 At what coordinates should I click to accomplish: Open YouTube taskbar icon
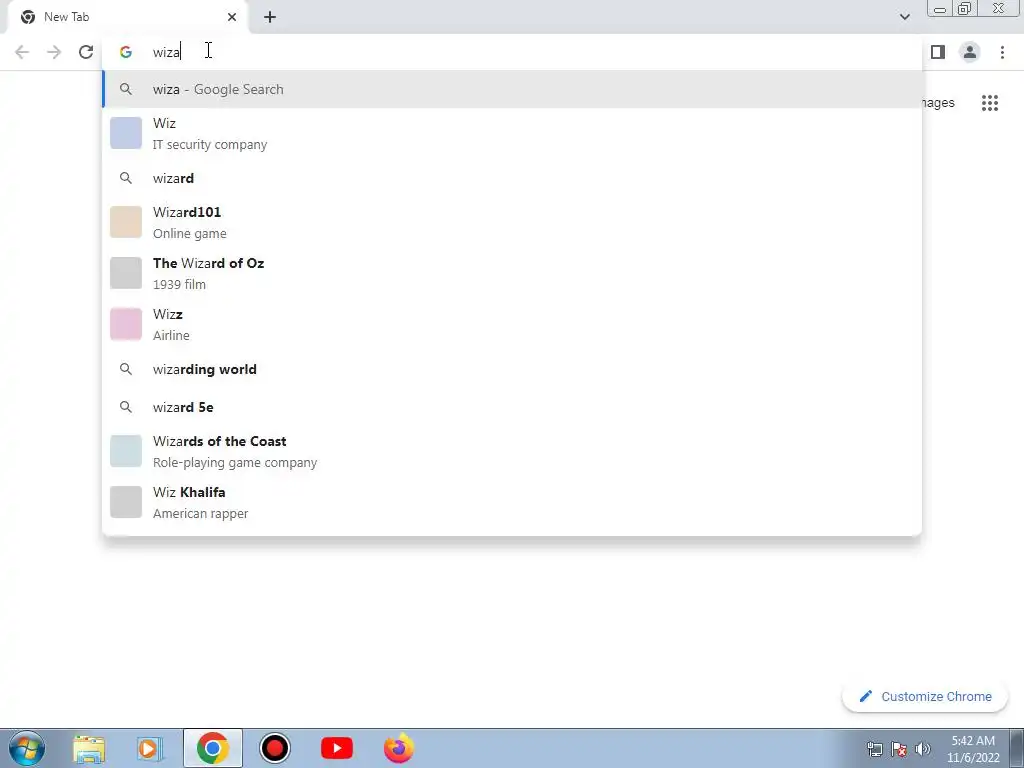tap(337, 748)
